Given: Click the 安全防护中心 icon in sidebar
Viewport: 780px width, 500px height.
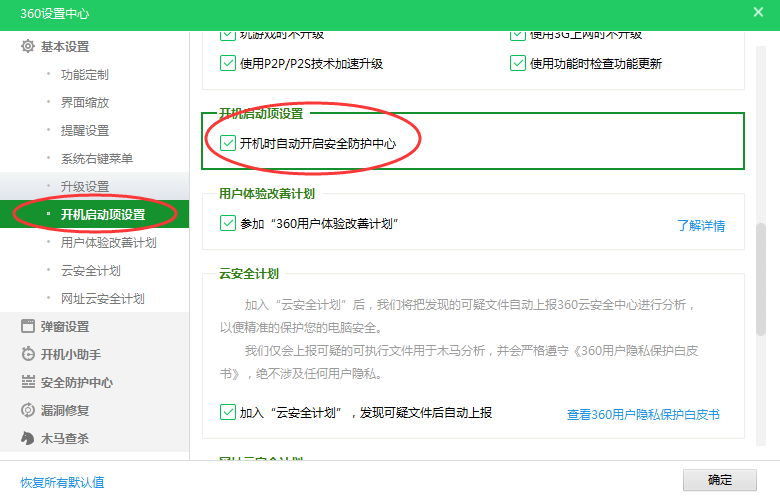Looking at the screenshot, I should [28, 382].
